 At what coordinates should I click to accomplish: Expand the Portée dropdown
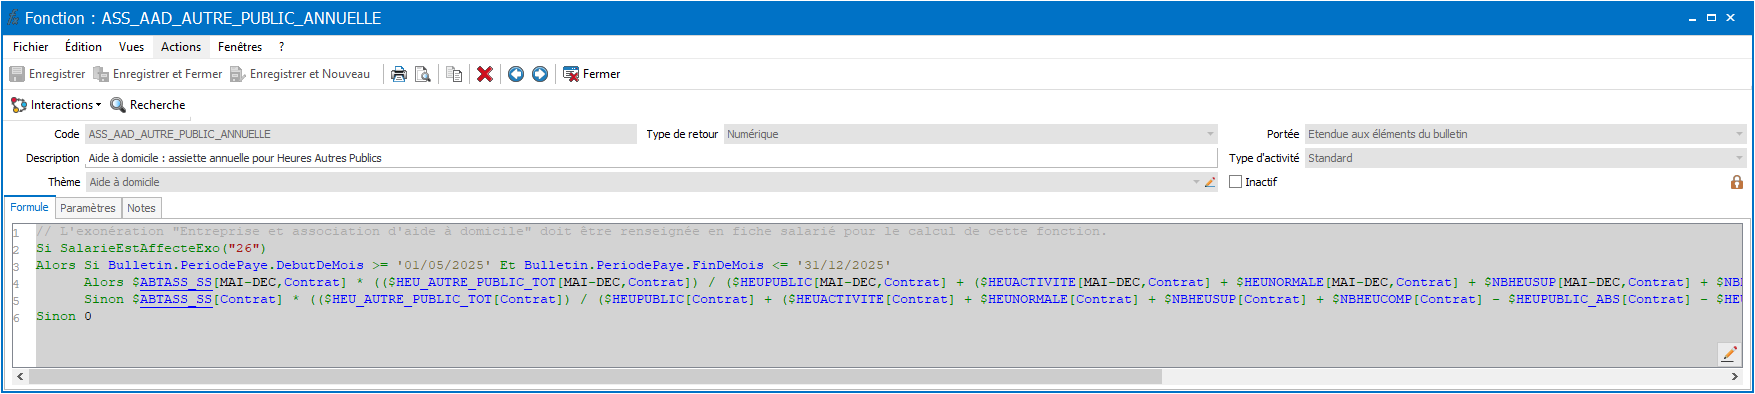1739,134
